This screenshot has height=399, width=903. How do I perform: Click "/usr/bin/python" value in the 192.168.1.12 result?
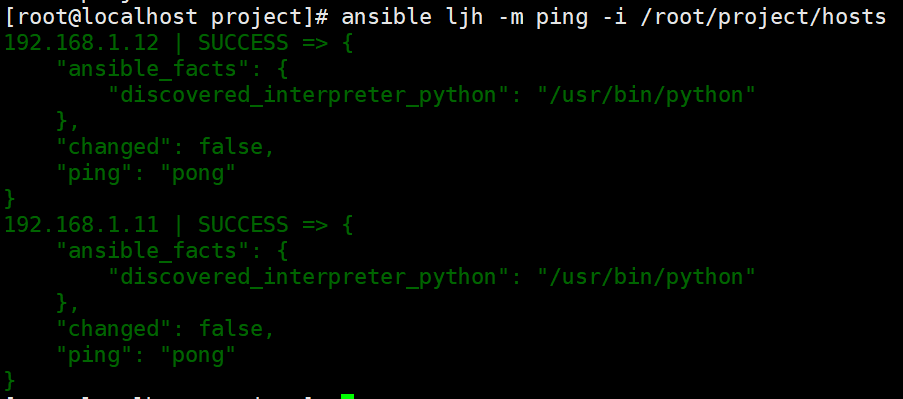pyautogui.click(x=646, y=95)
